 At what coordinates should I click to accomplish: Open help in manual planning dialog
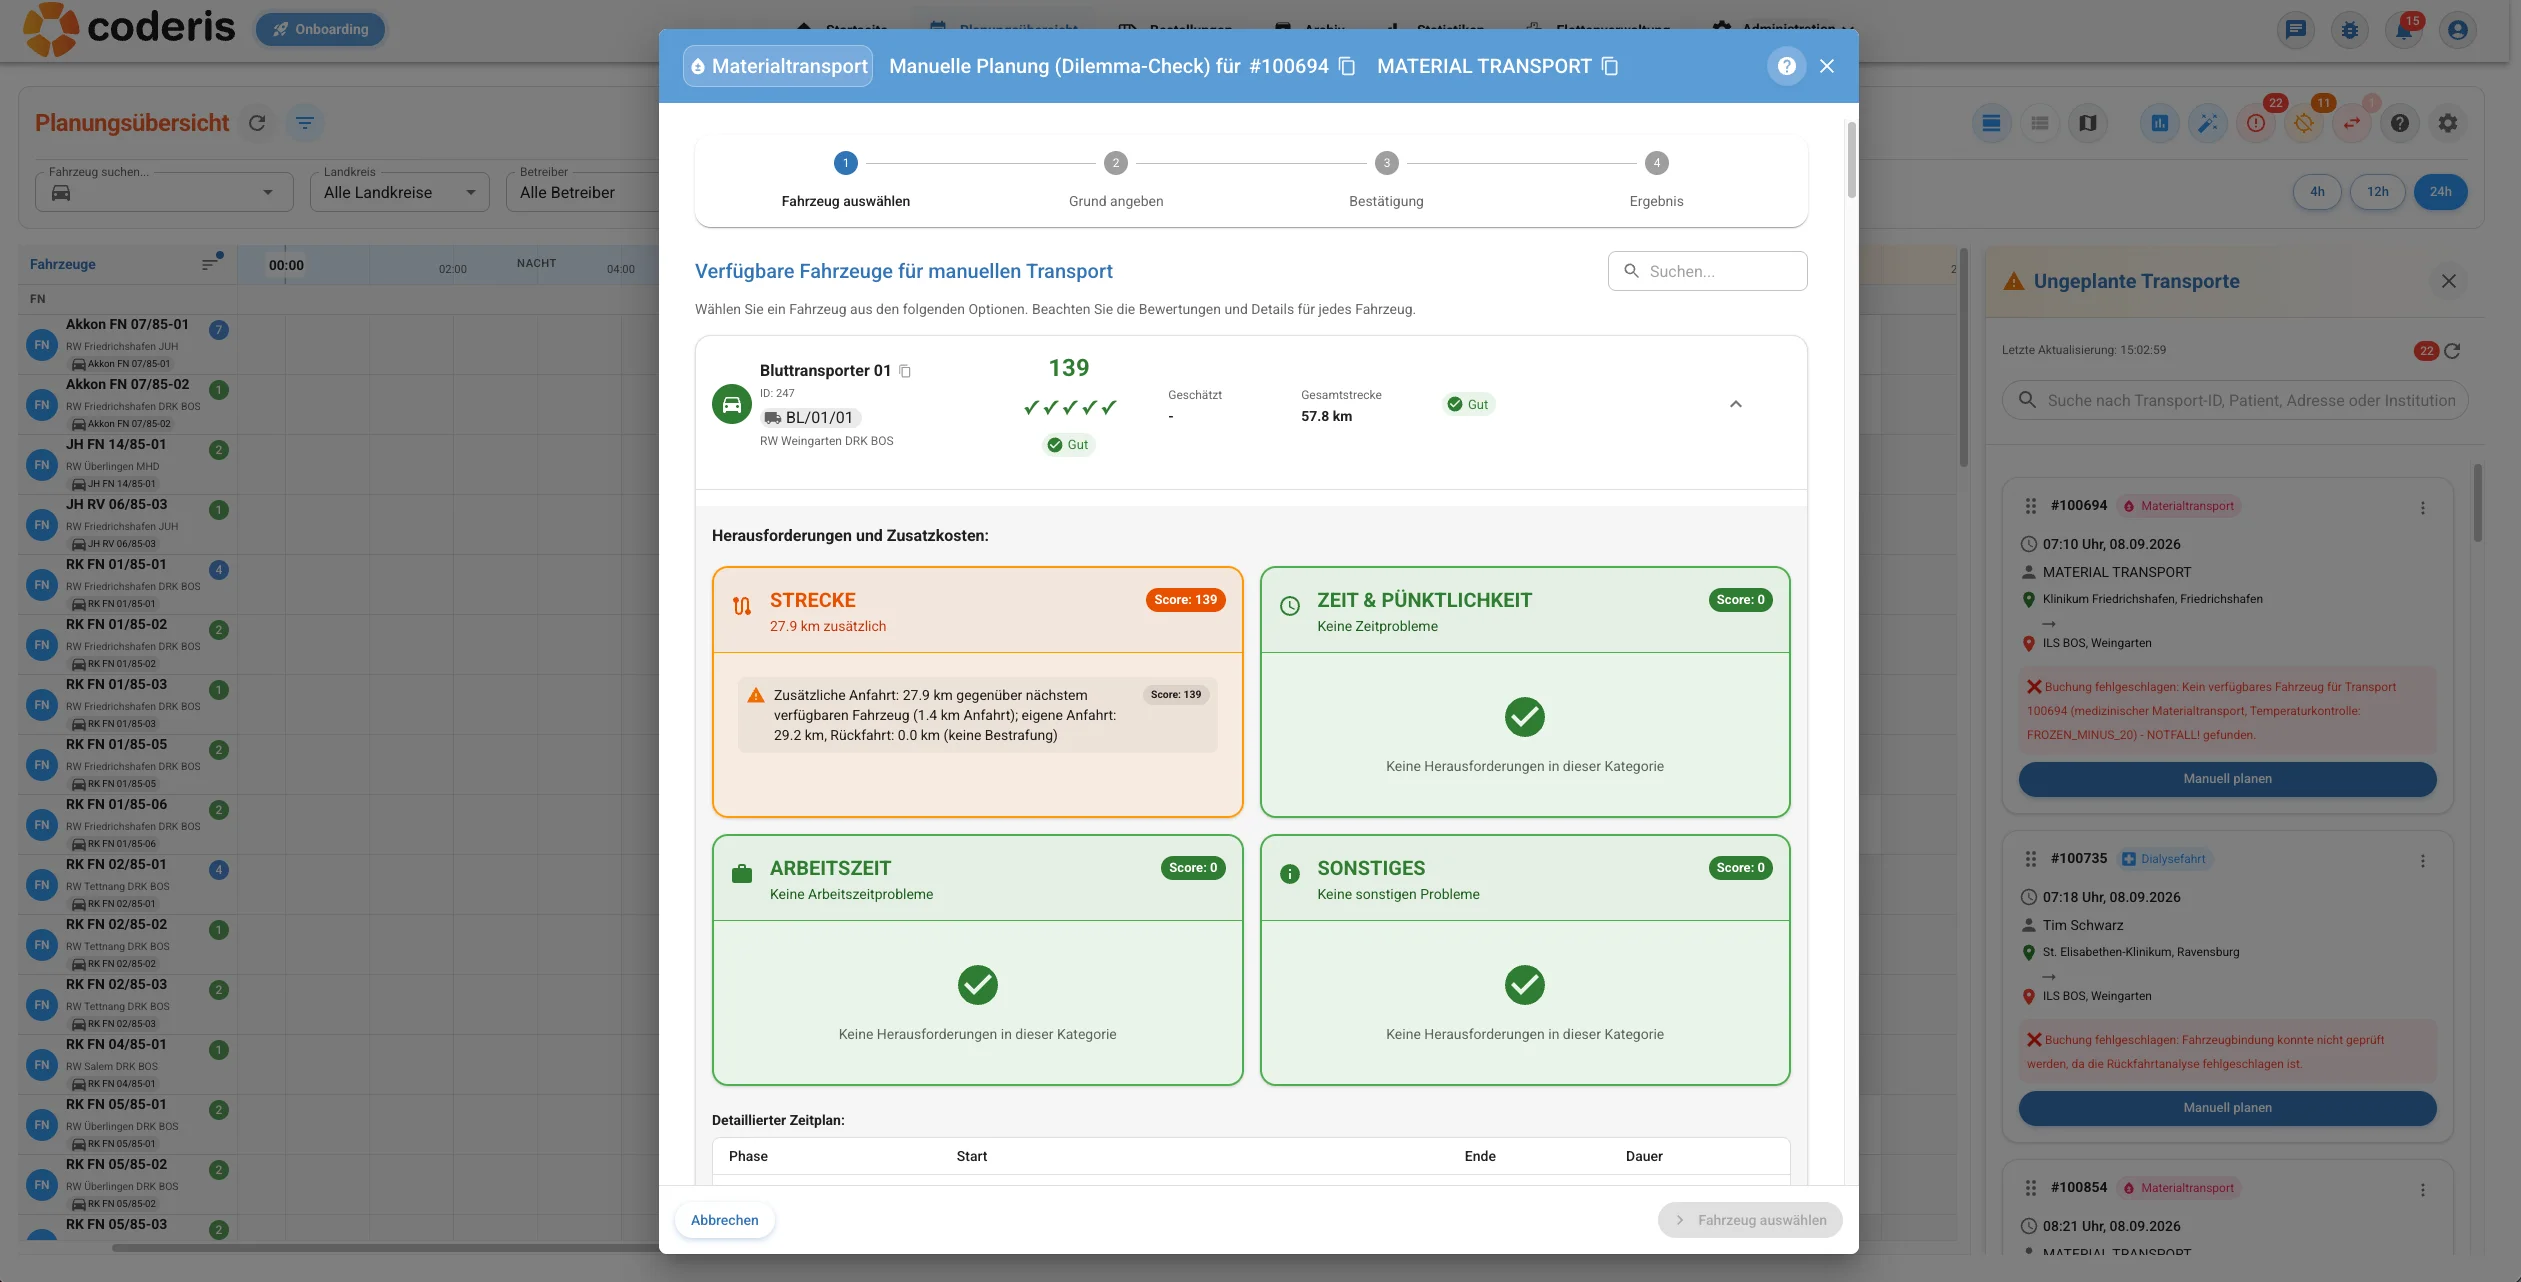[1786, 66]
